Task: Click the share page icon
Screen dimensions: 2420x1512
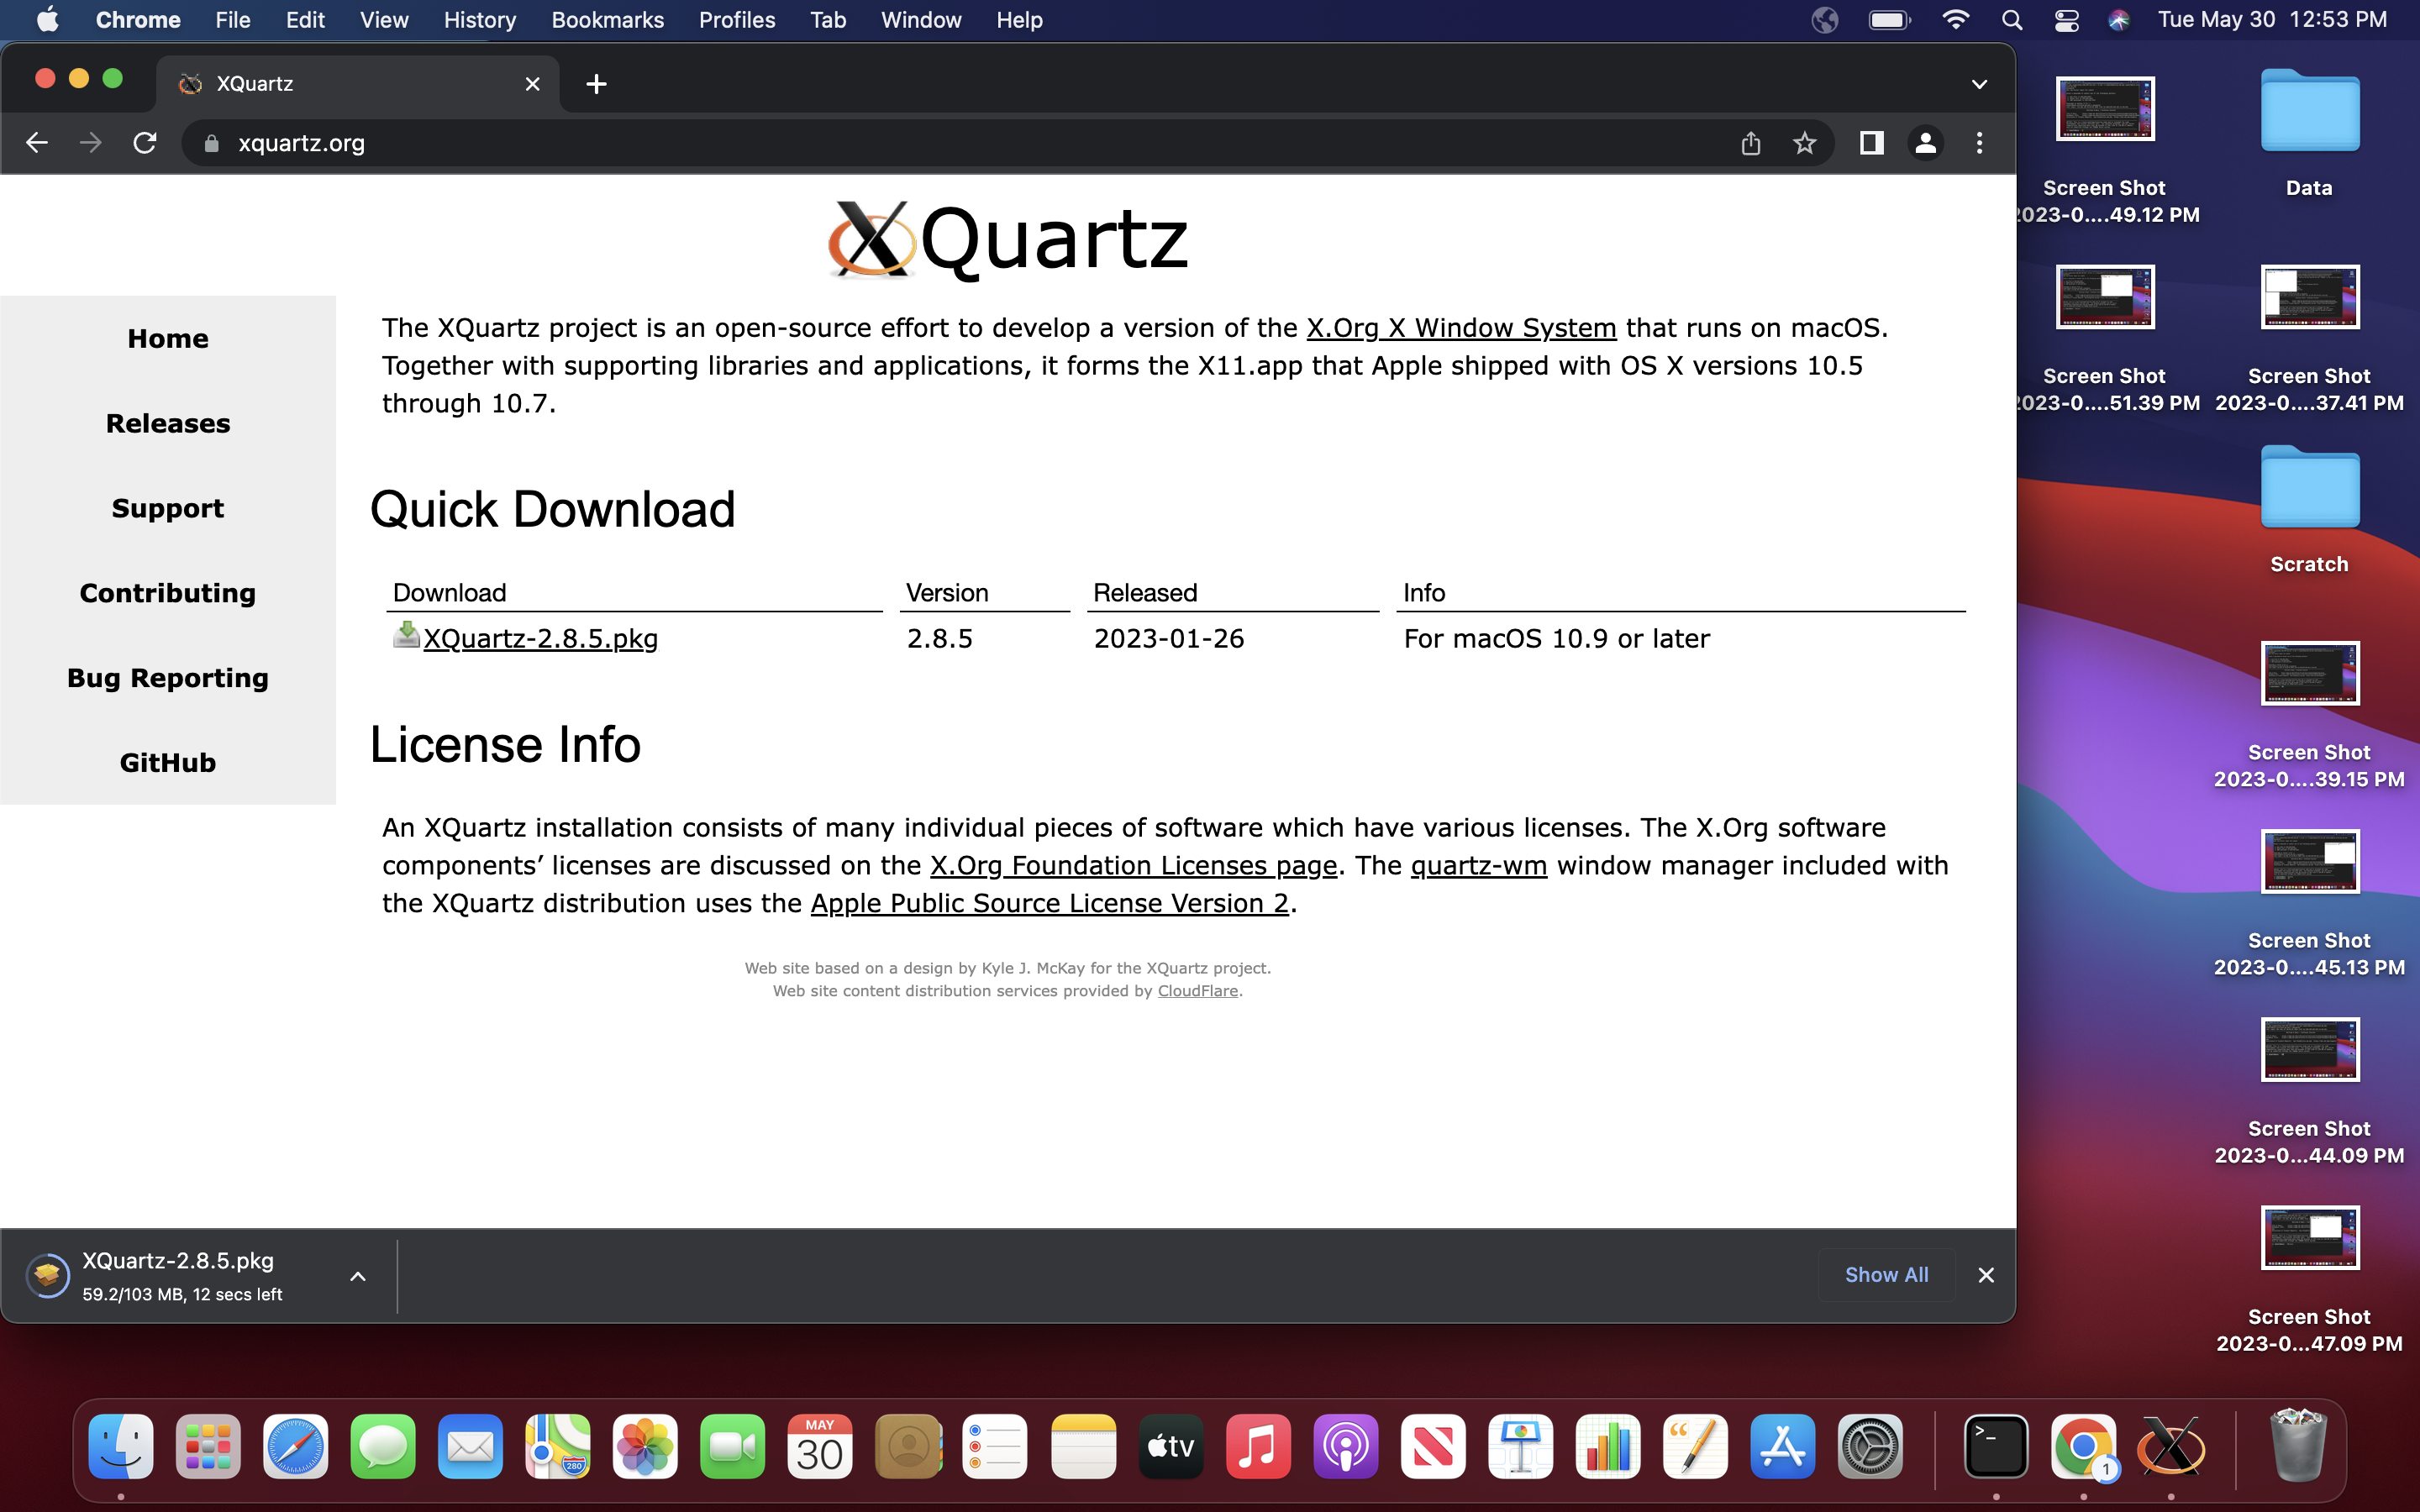Action: point(1750,143)
